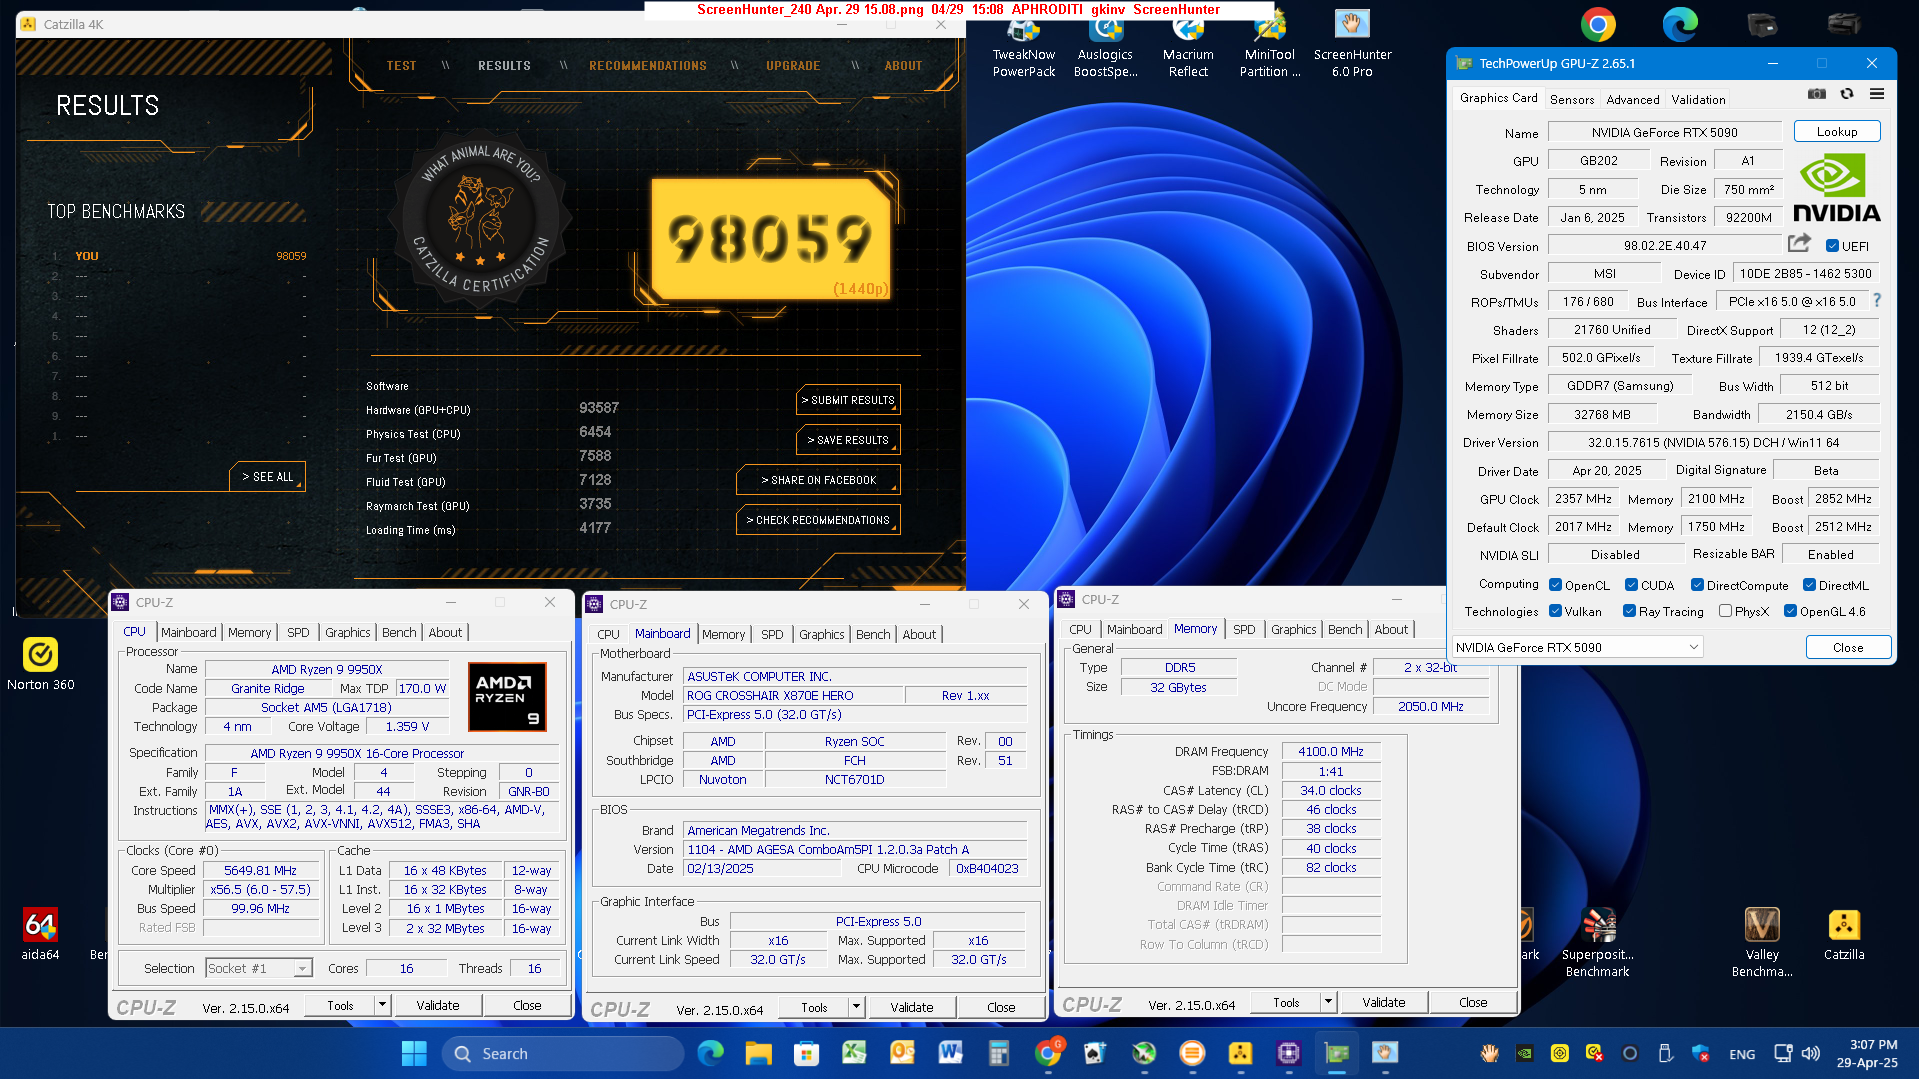Click CHECK RECOMMENDATIONS button
This screenshot has height=1079, width=1919.
coord(818,520)
